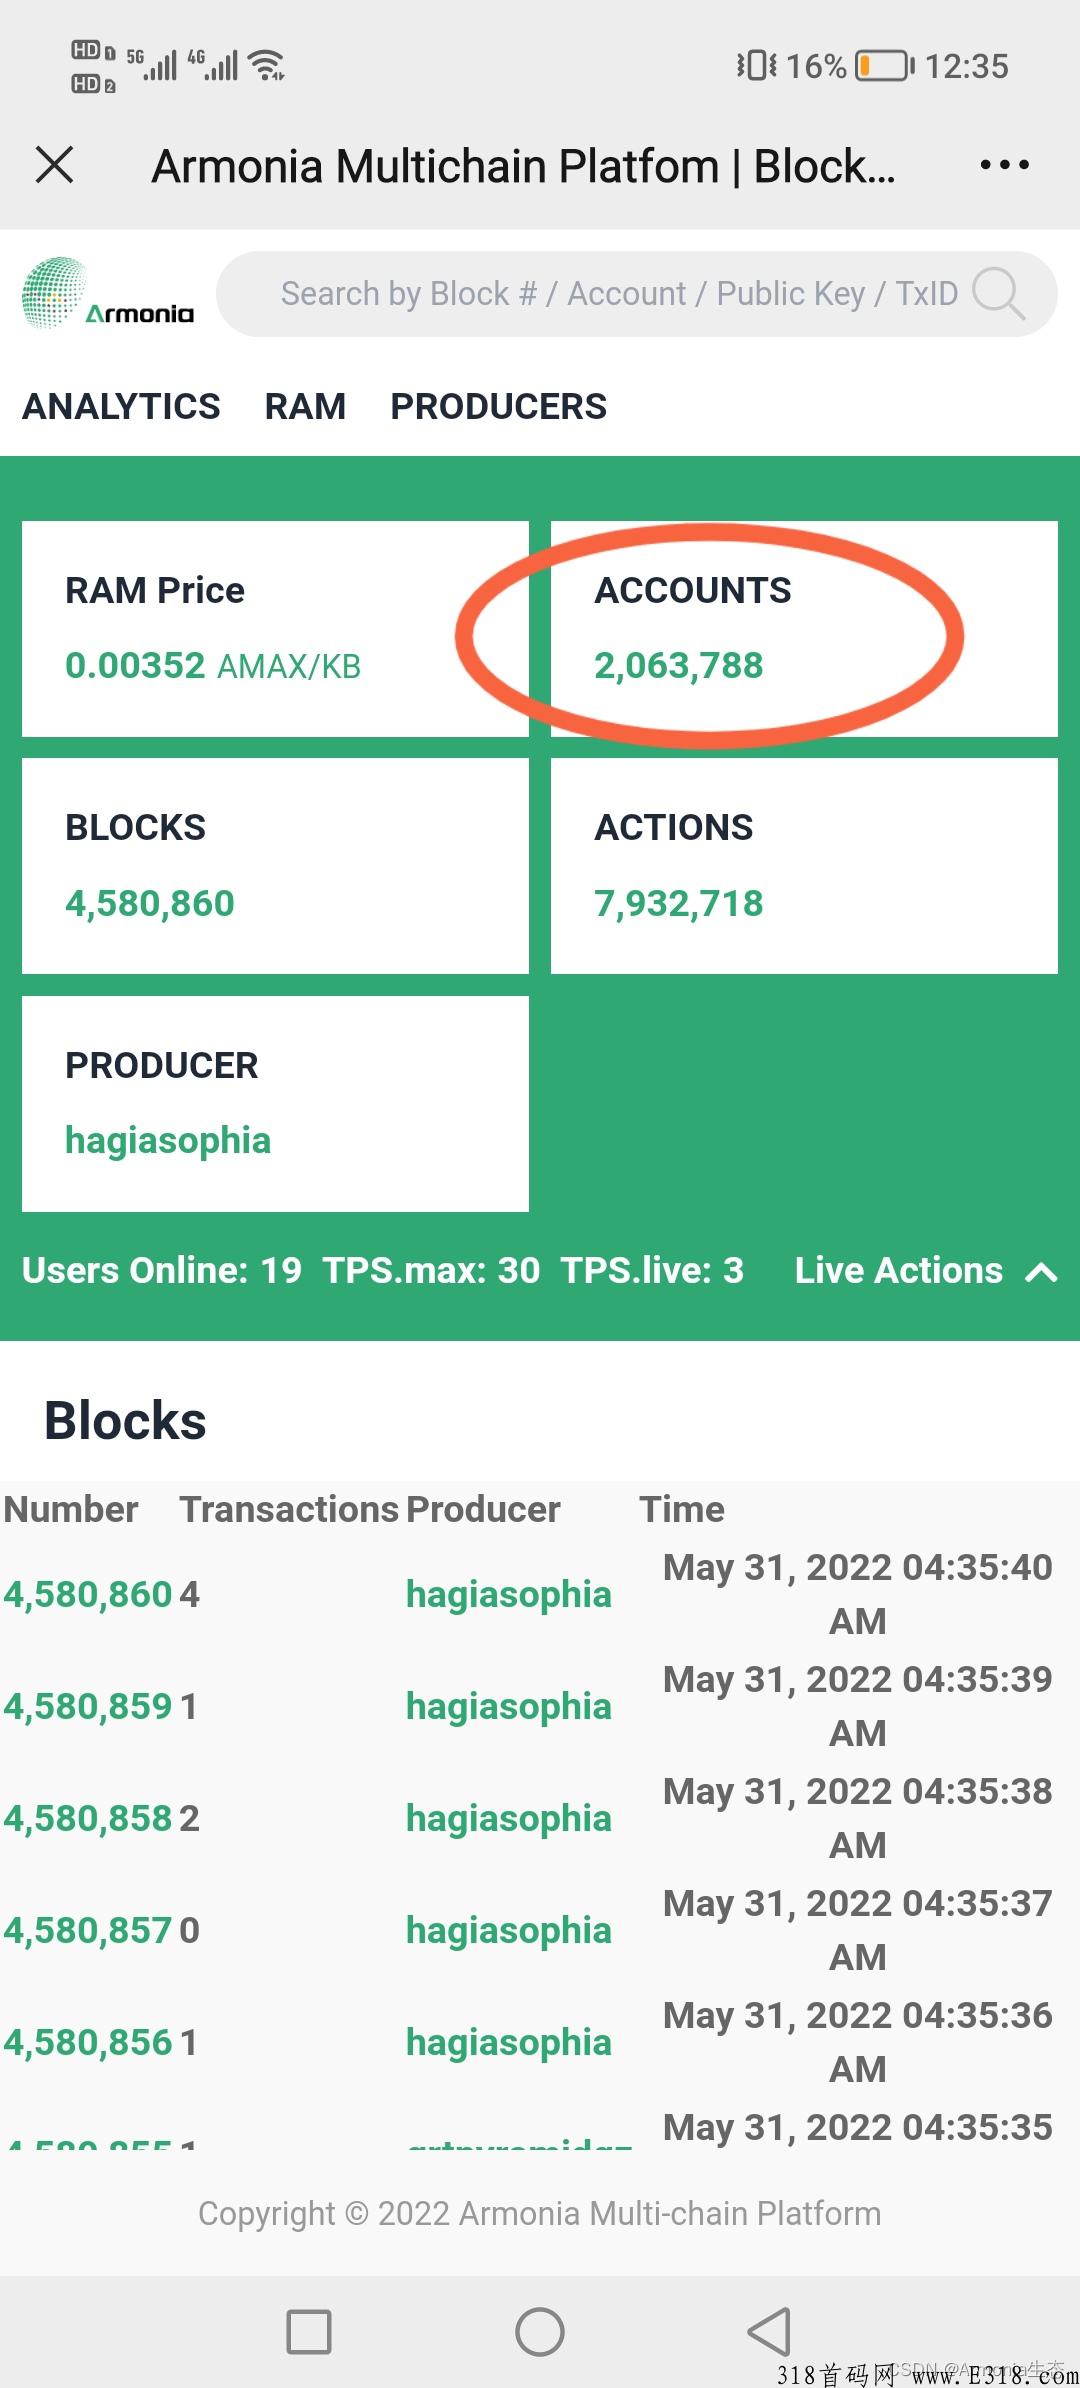Viewport: 1080px width, 2388px height.
Task: Open producer hagiasophia for block 4,580,858
Action: pyautogui.click(x=508, y=1818)
